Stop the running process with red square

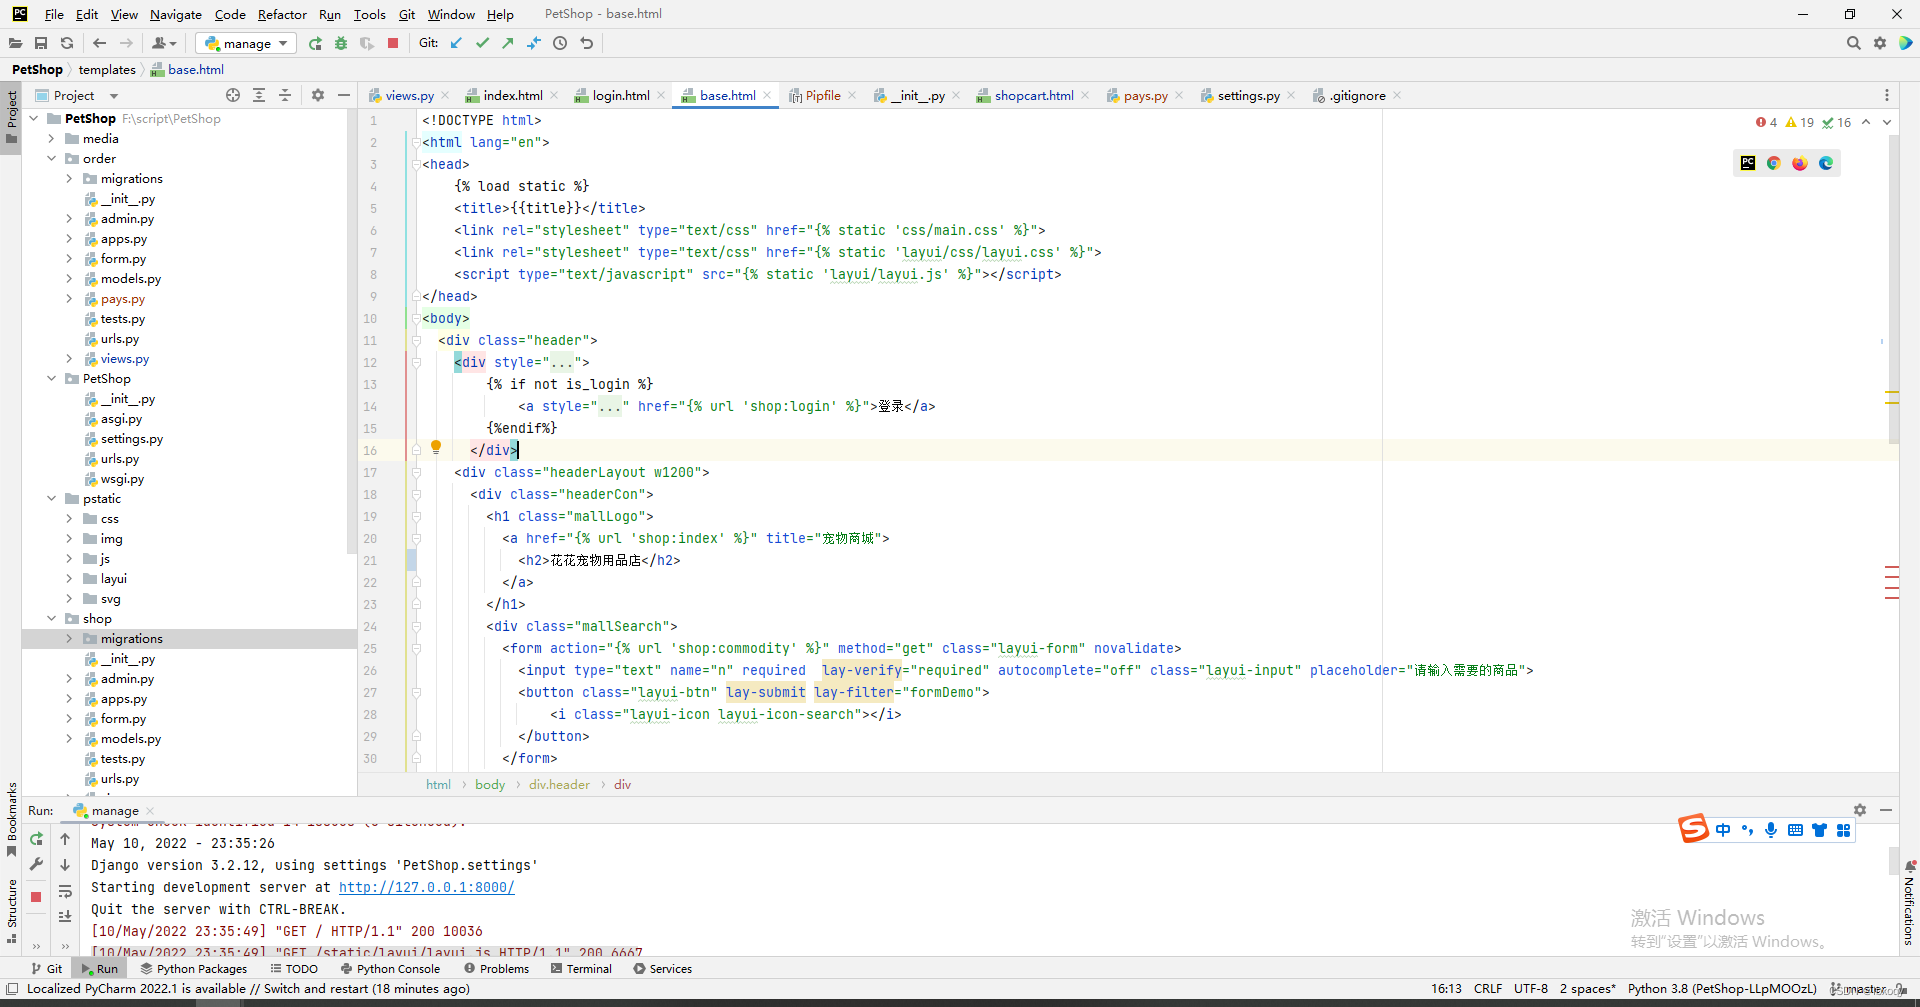pos(393,43)
